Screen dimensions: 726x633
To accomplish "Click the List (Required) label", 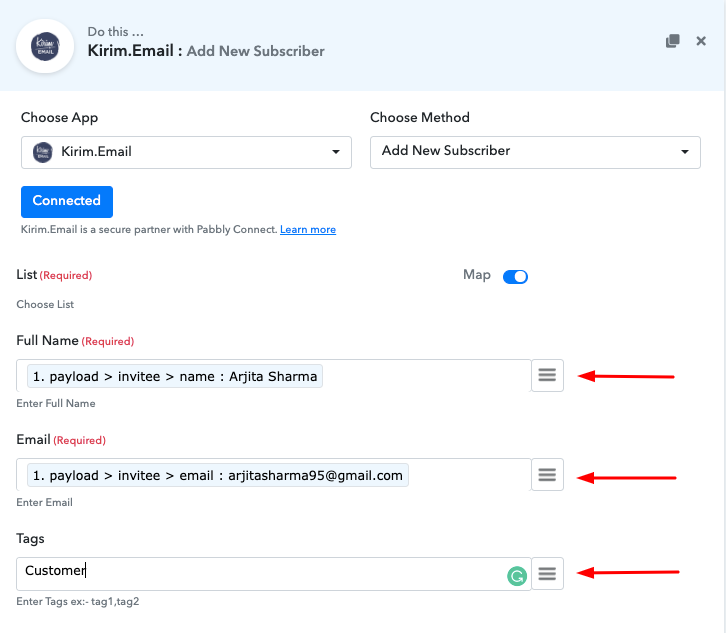I will pyautogui.click(x=54, y=275).
